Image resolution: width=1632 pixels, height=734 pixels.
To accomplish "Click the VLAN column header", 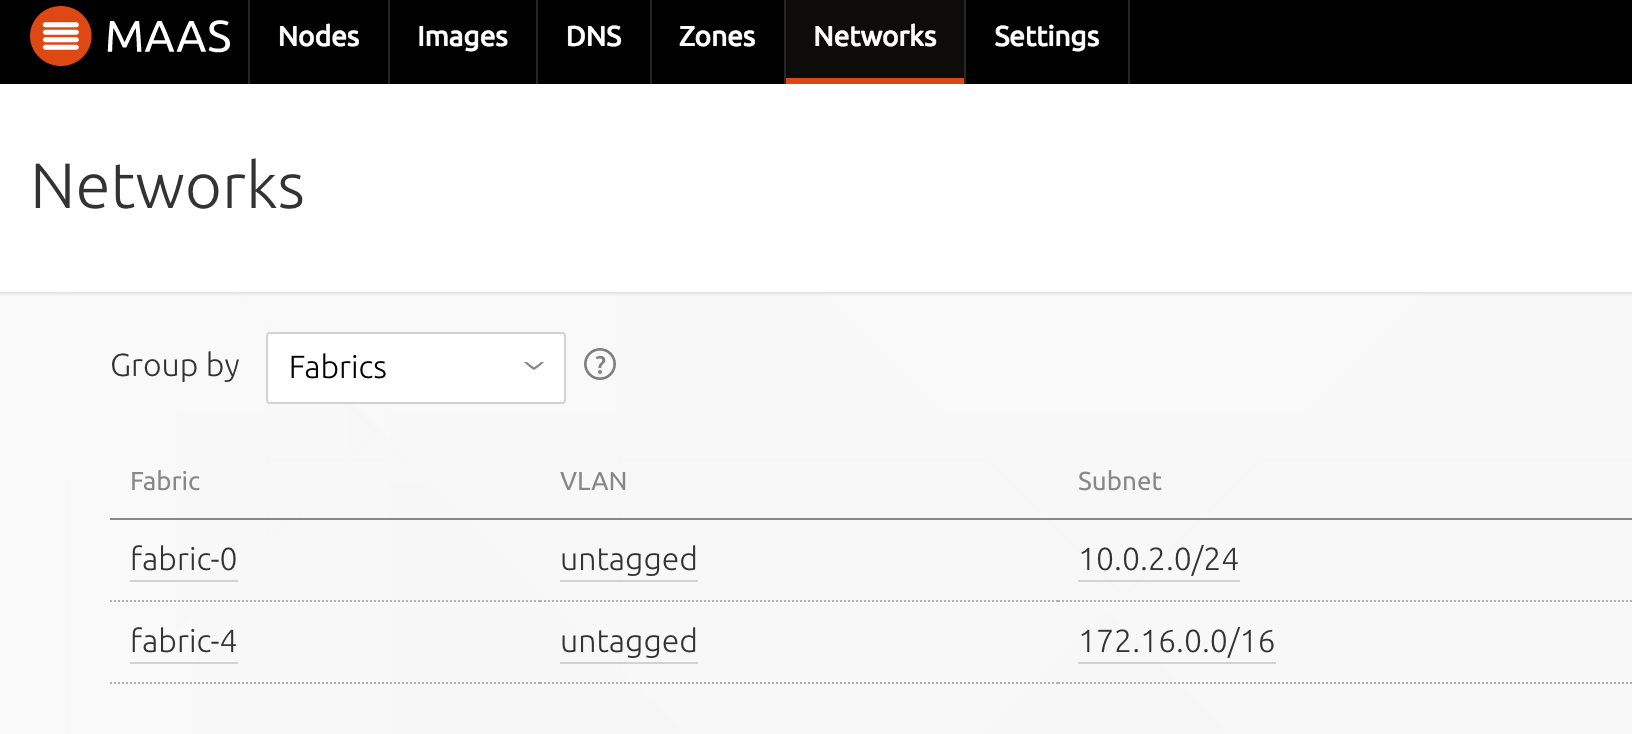I will pyautogui.click(x=595, y=481).
